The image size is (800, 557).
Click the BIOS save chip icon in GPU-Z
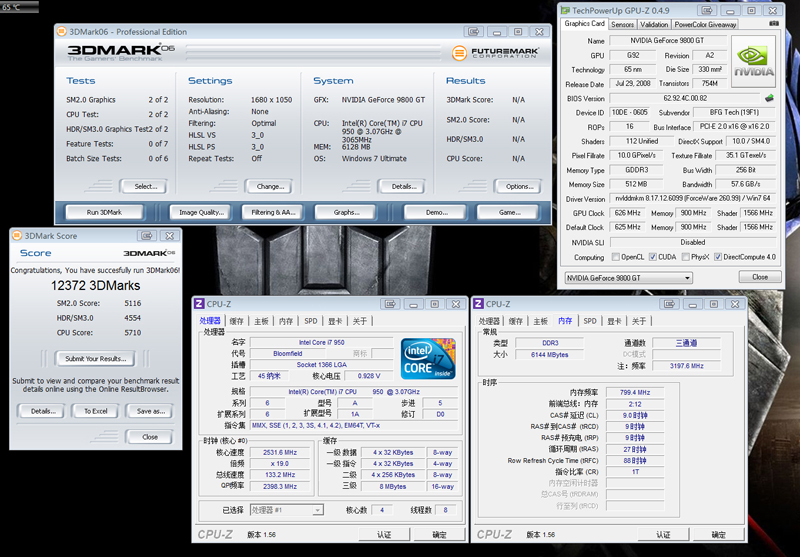tap(769, 98)
